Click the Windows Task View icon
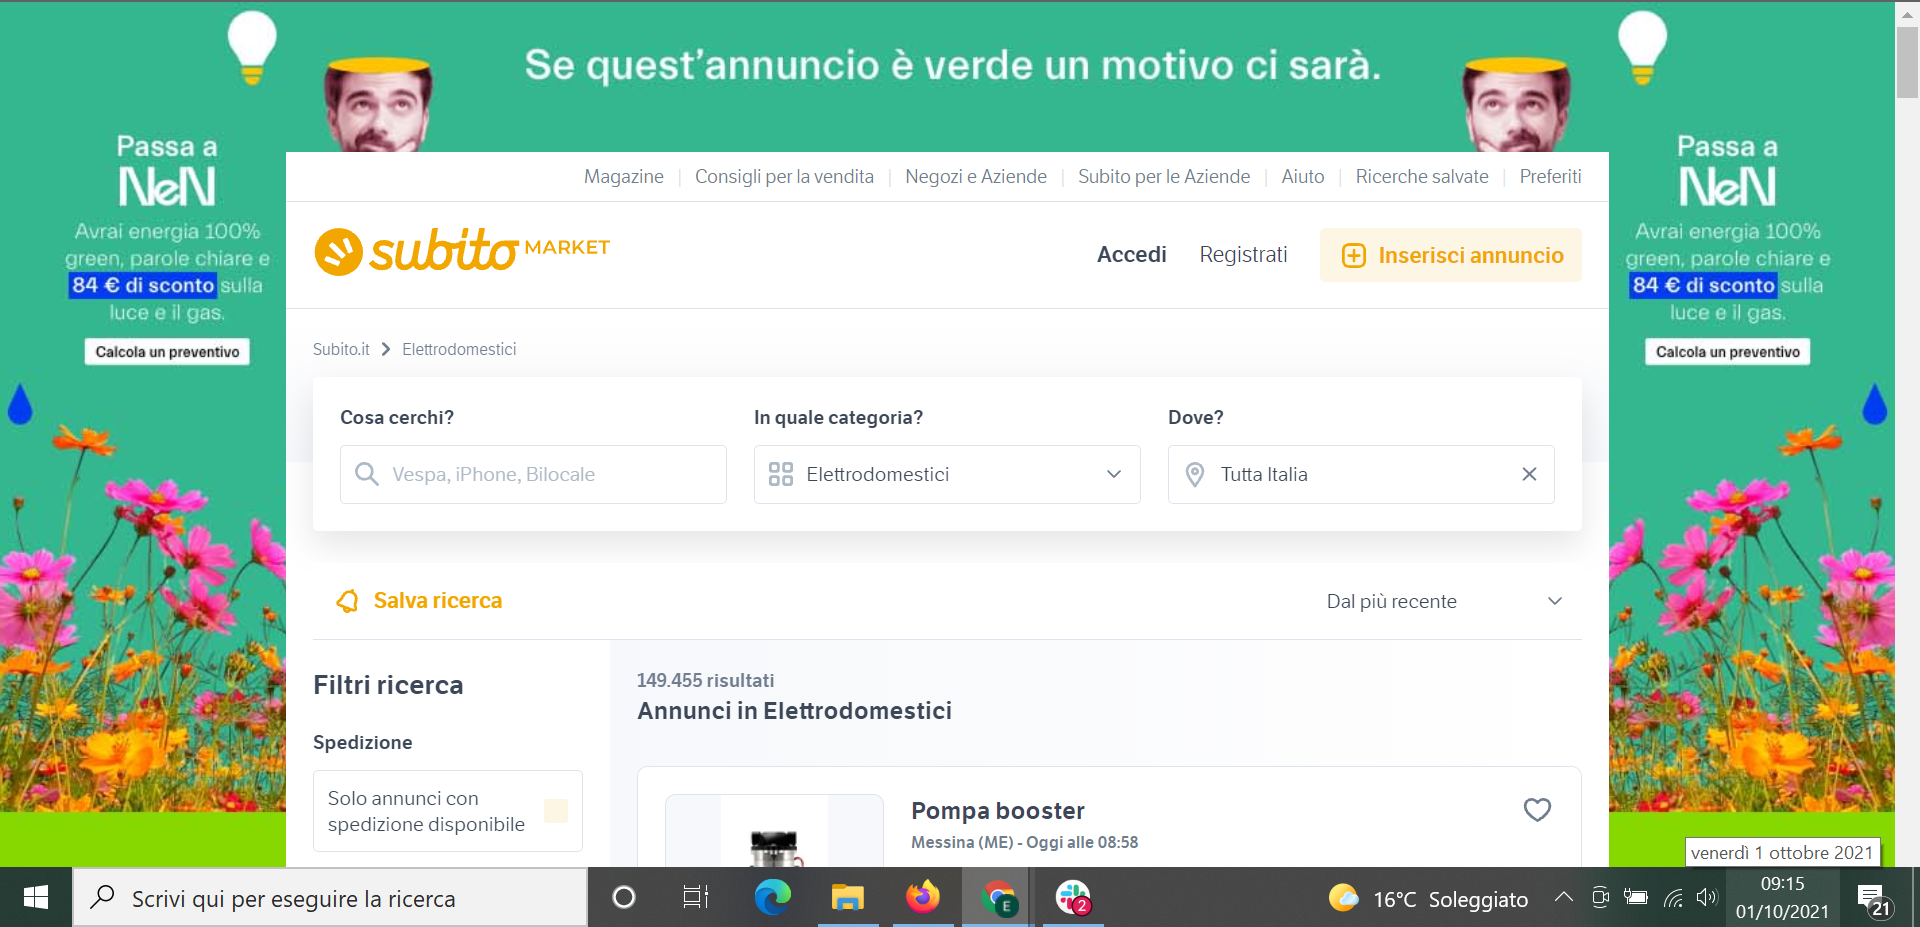 [695, 898]
